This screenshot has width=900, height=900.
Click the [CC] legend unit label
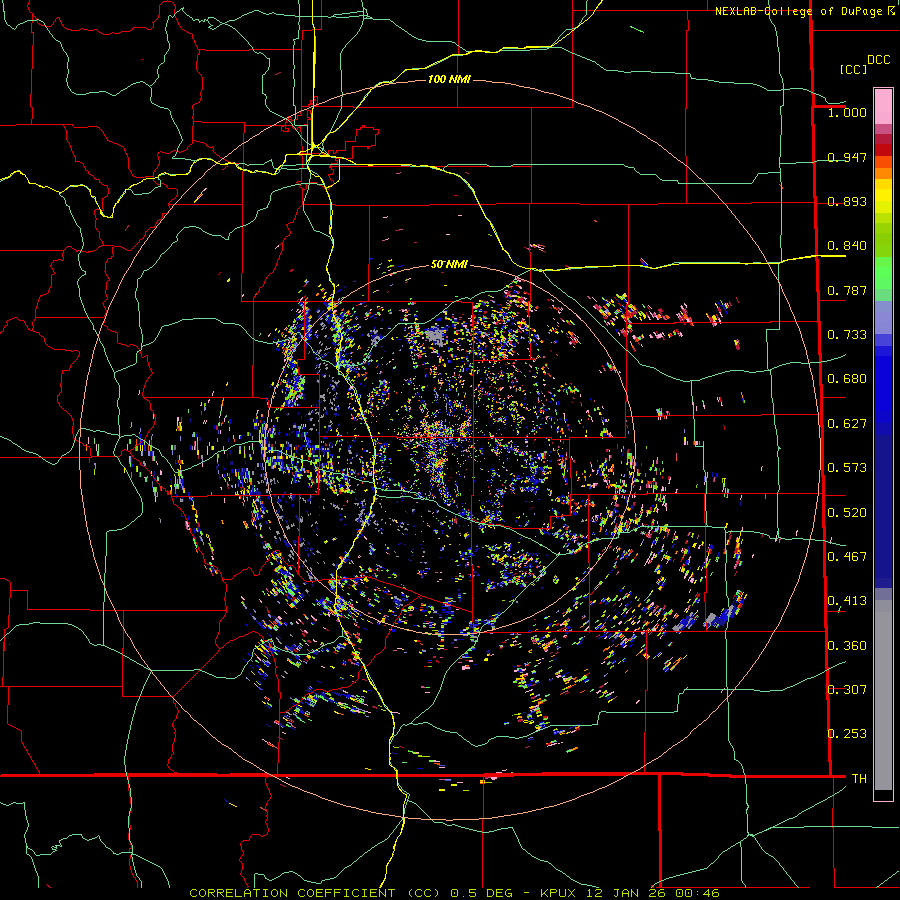click(x=853, y=70)
